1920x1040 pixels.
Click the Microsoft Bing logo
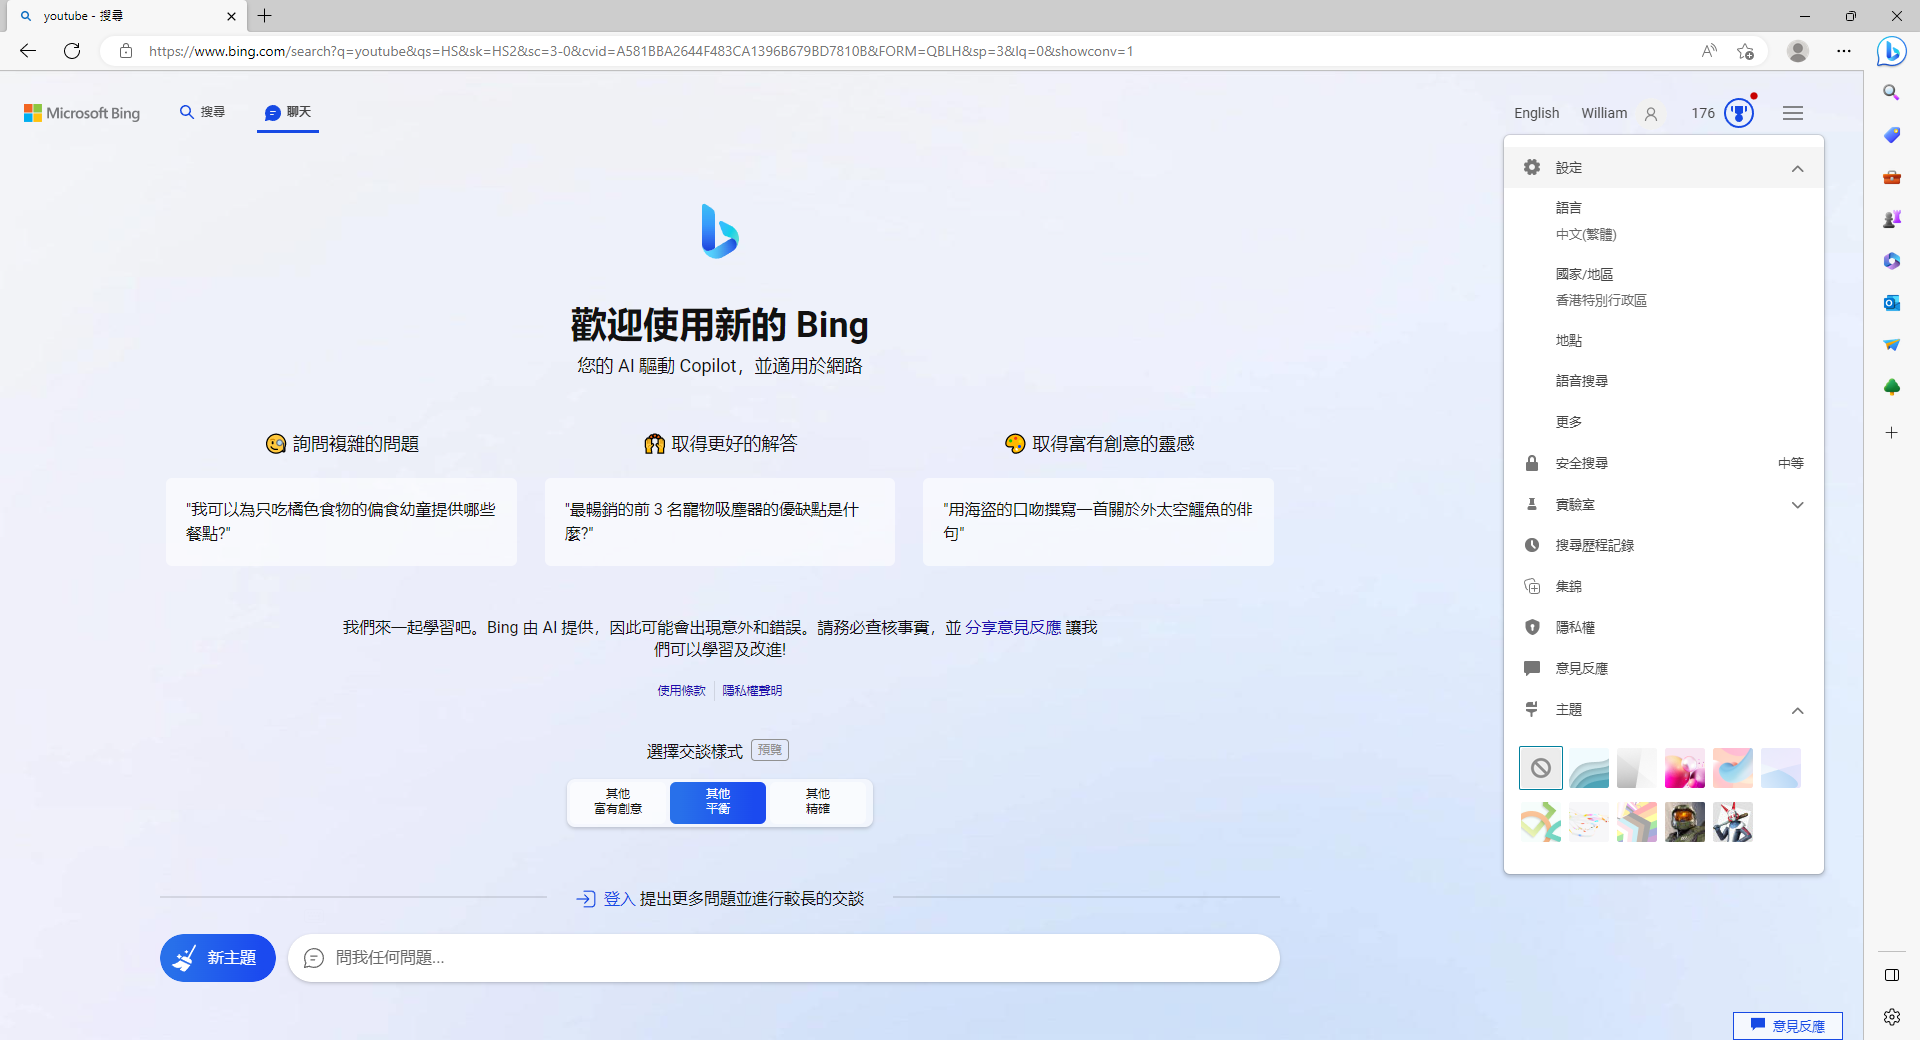coord(82,113)
